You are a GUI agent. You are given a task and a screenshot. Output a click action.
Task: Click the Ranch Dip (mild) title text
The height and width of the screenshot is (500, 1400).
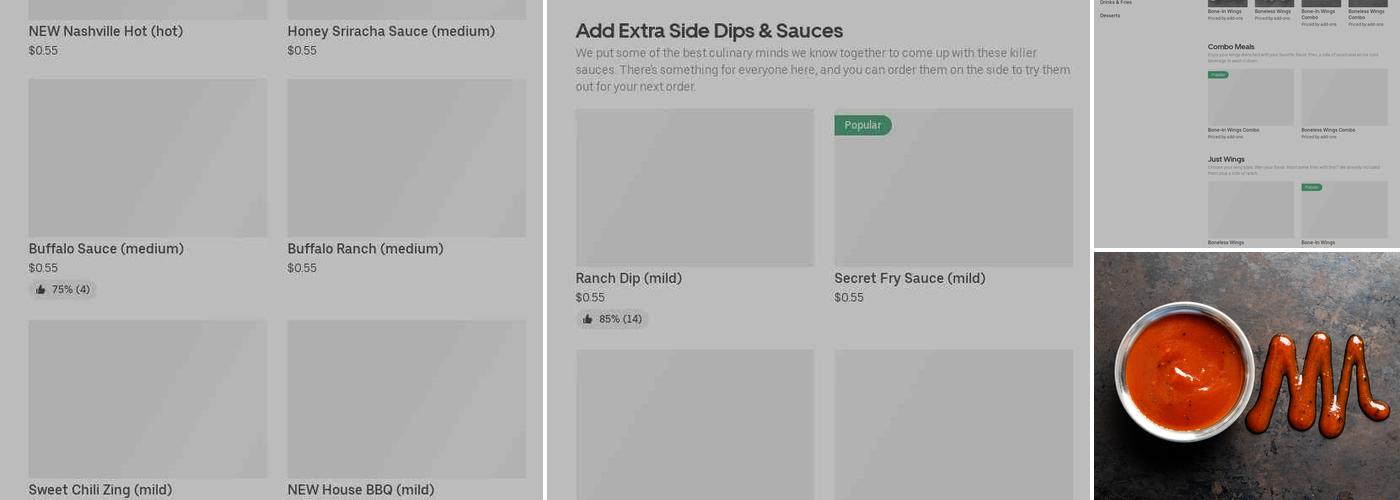[628, 278]
